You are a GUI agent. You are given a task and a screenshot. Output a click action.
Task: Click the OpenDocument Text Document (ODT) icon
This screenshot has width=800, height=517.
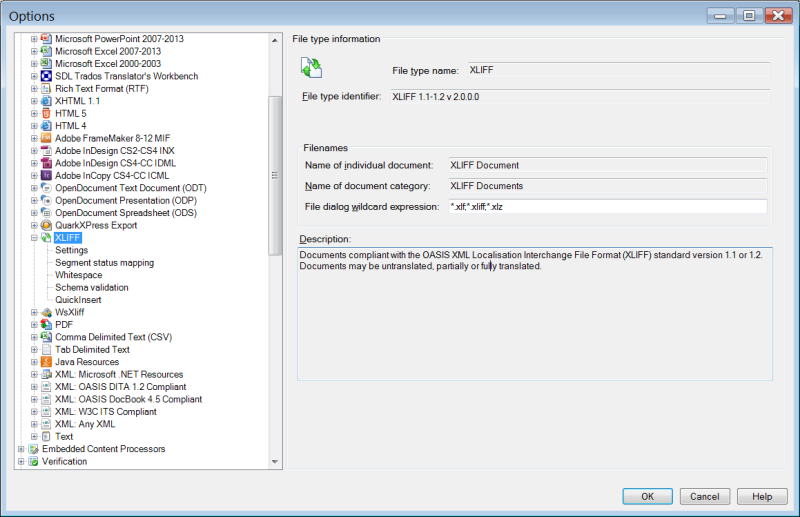coord(46,188)
